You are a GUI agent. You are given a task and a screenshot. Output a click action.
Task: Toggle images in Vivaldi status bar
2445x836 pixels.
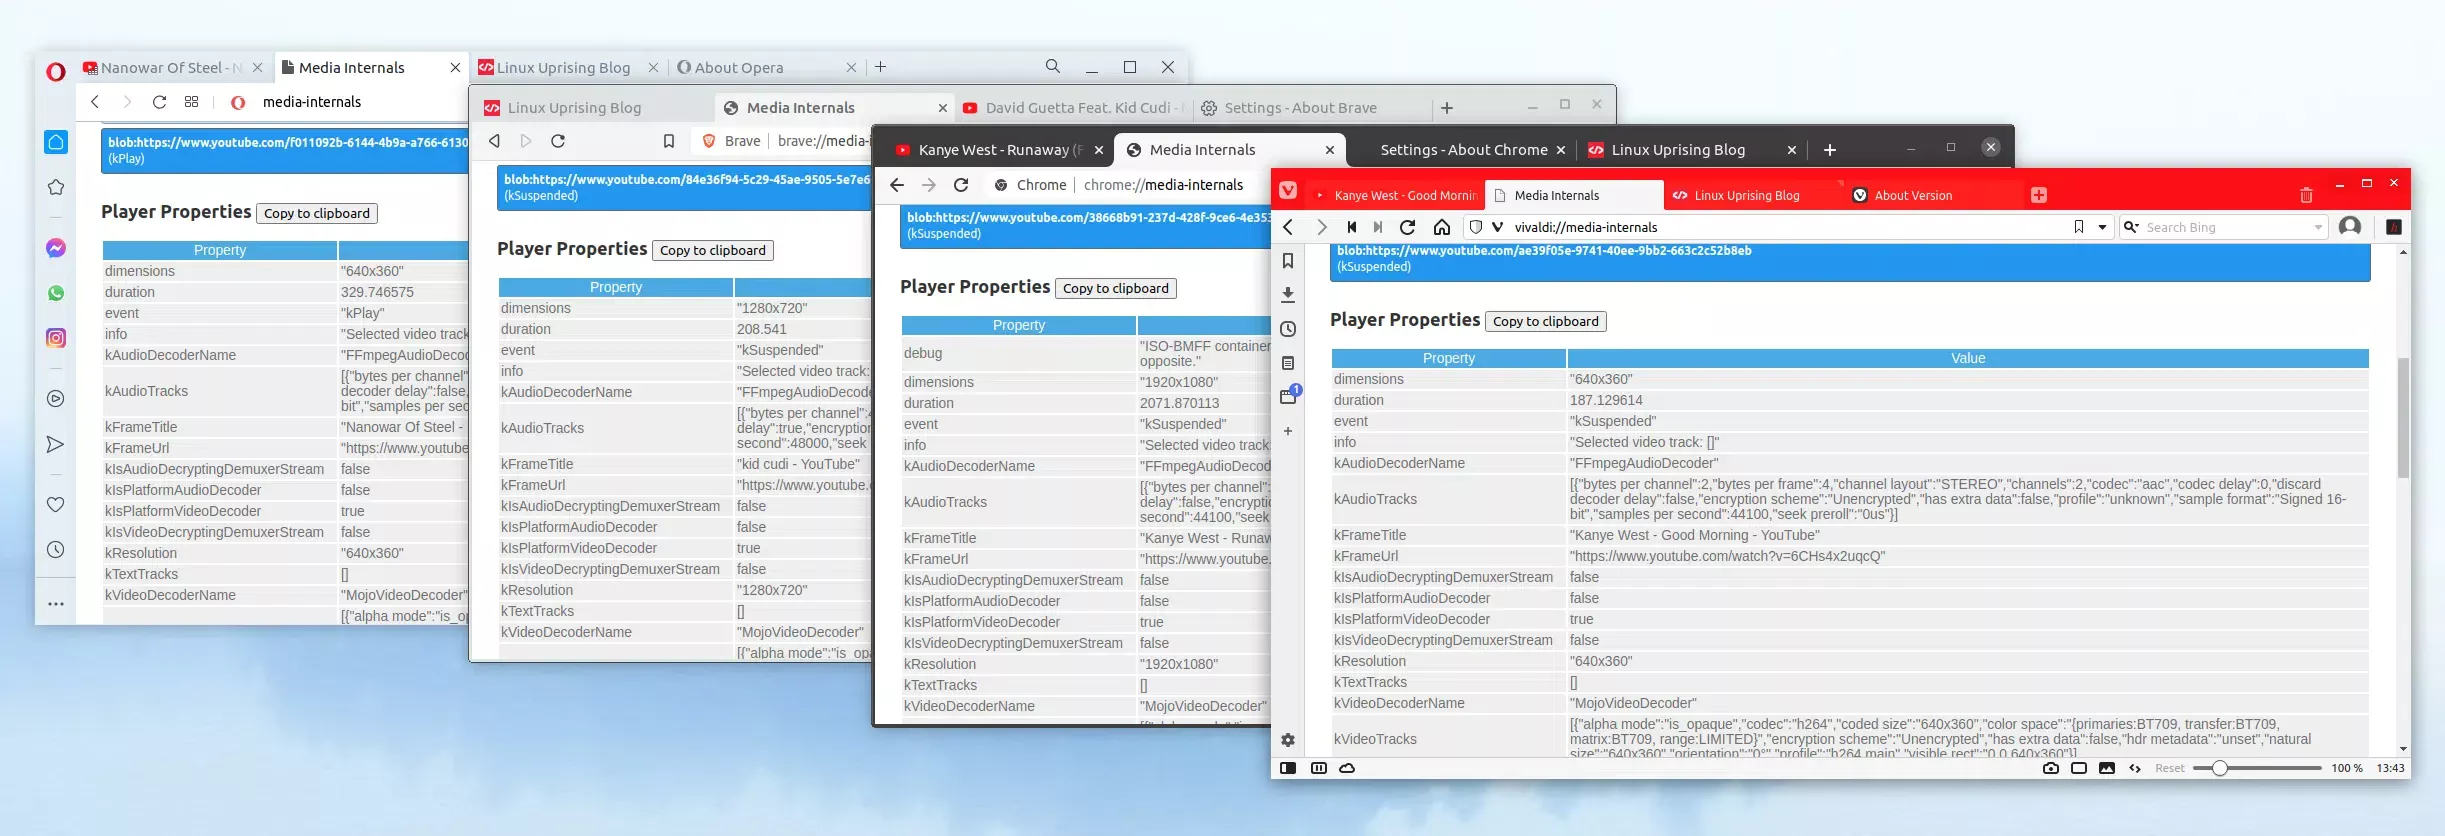(2107, 768)
